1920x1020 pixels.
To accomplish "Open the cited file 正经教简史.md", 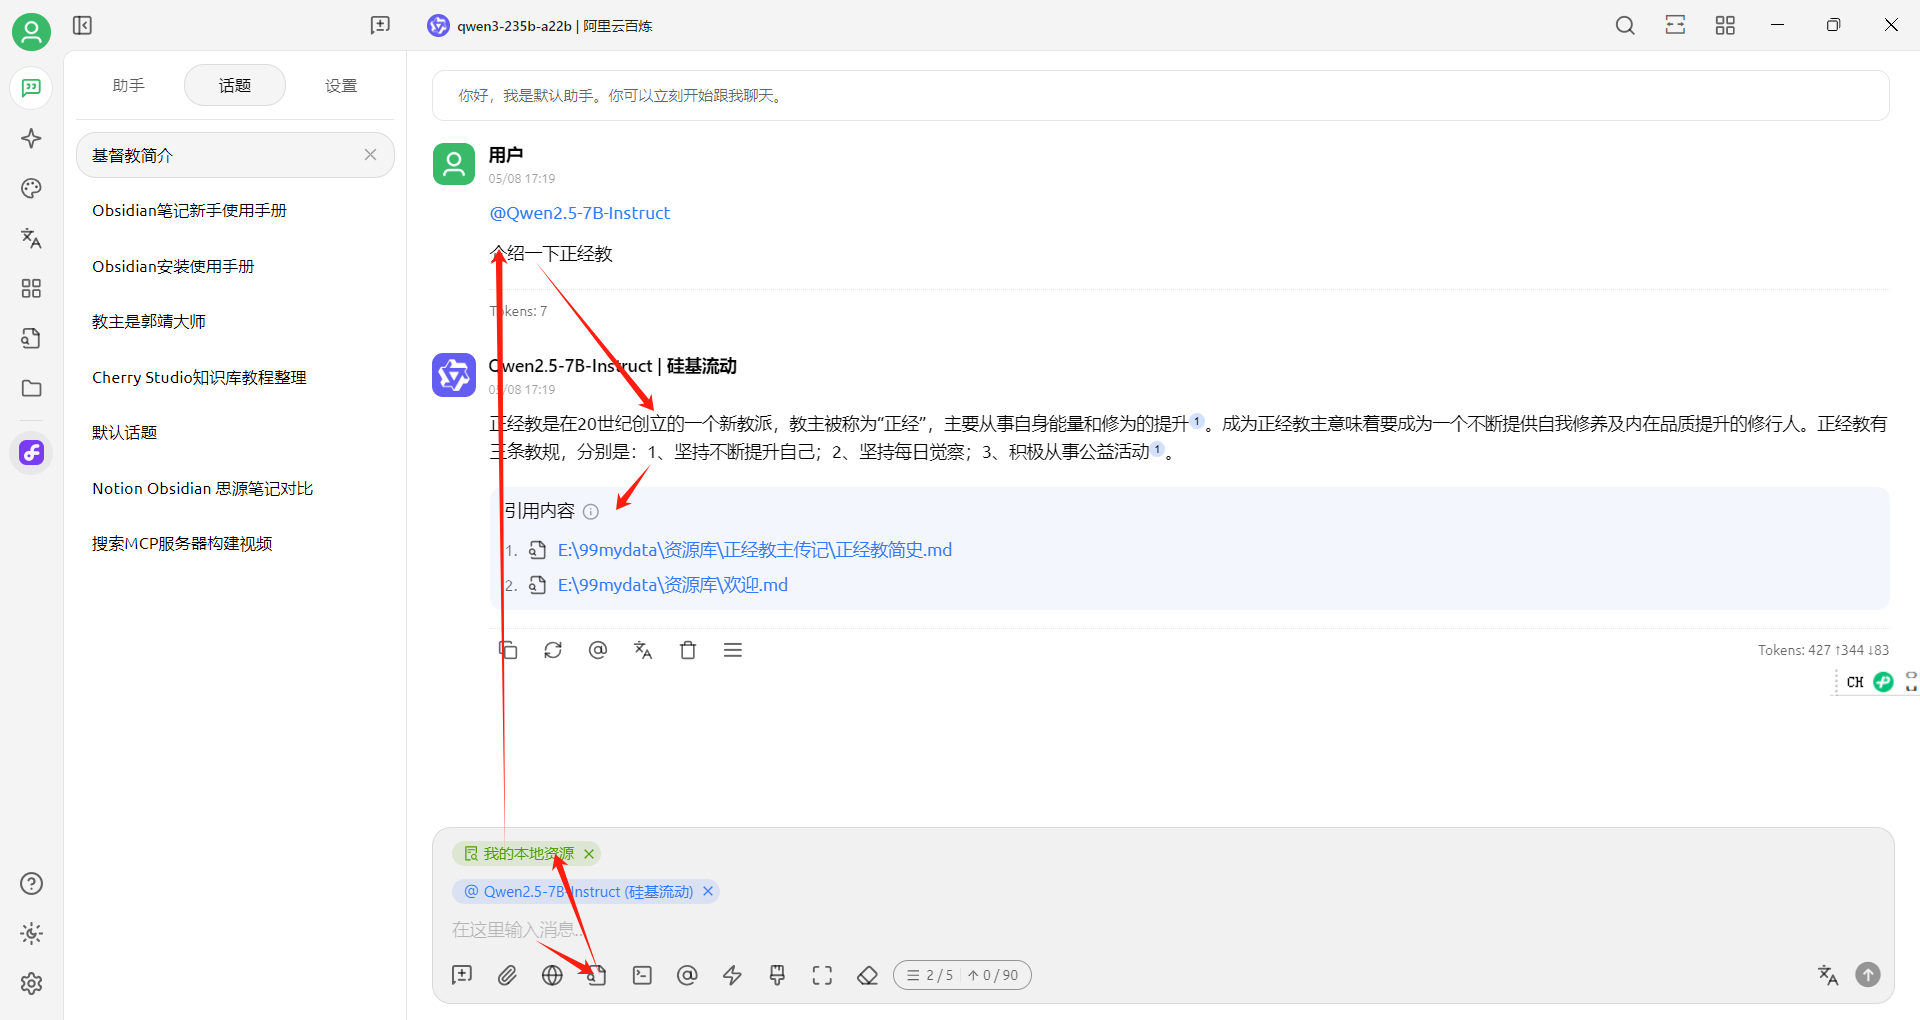I will (x=755, y=550).
